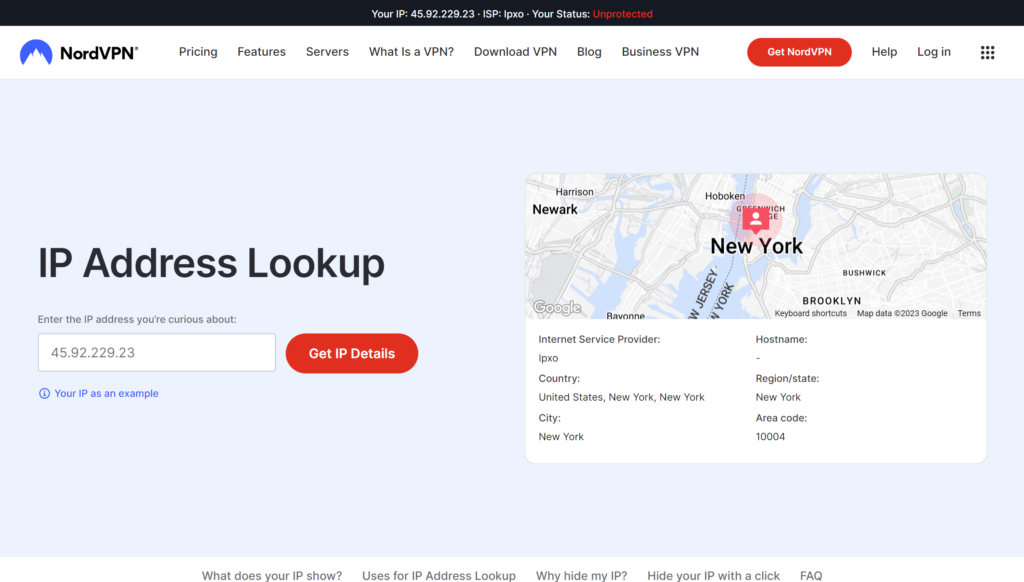Navigate to Download VPN
The height and width of the screenshot is (582, 1024).
point(515,52)
